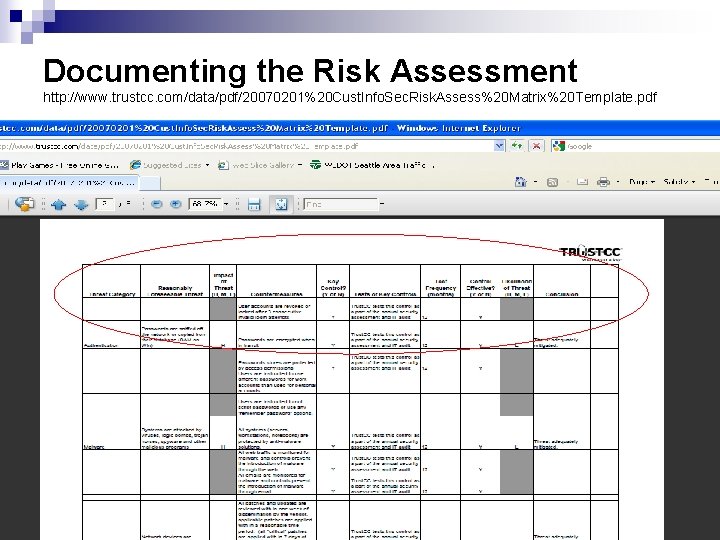Click the Read Mail icon
Screen dimensions: 720x540
[582, 182]
